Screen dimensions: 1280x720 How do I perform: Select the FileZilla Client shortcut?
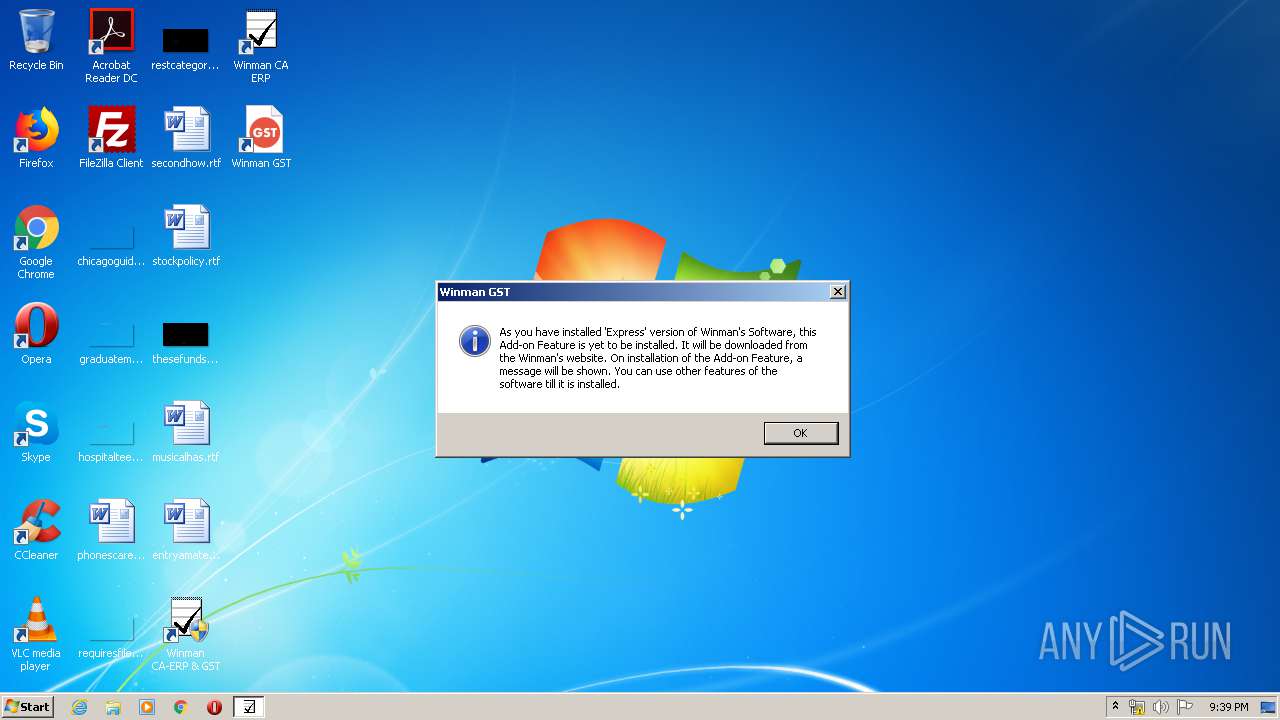click(x=111, y=138)
